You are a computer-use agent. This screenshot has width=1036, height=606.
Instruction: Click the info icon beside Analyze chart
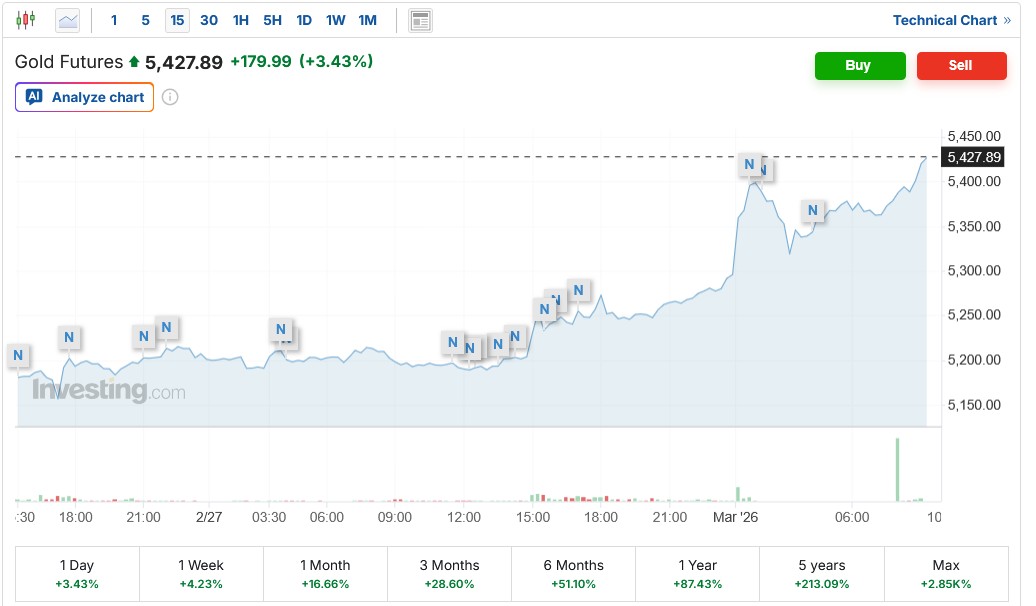click(170, 97)
